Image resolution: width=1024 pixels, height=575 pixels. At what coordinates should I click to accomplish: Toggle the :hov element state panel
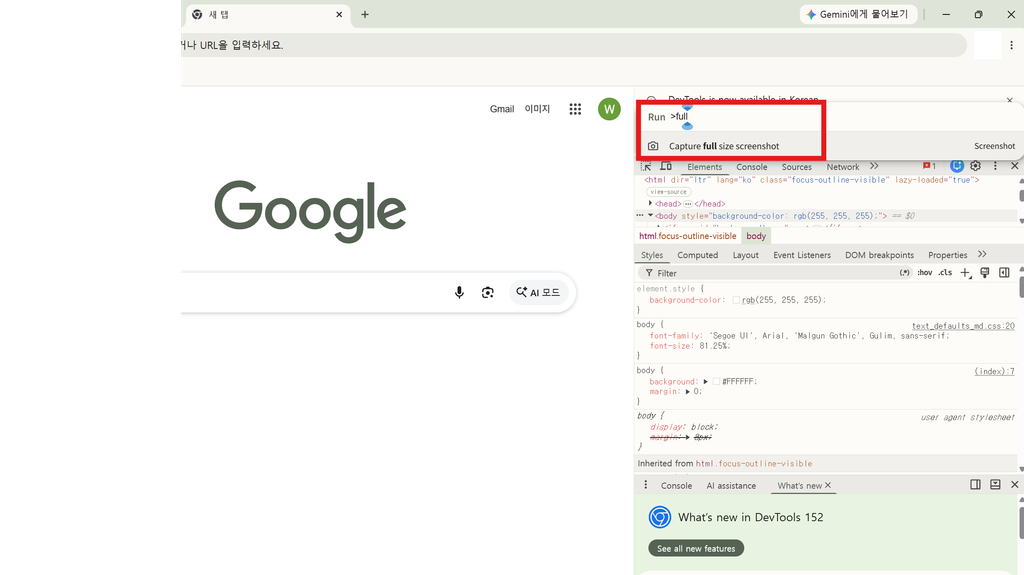tap(925, 272)
